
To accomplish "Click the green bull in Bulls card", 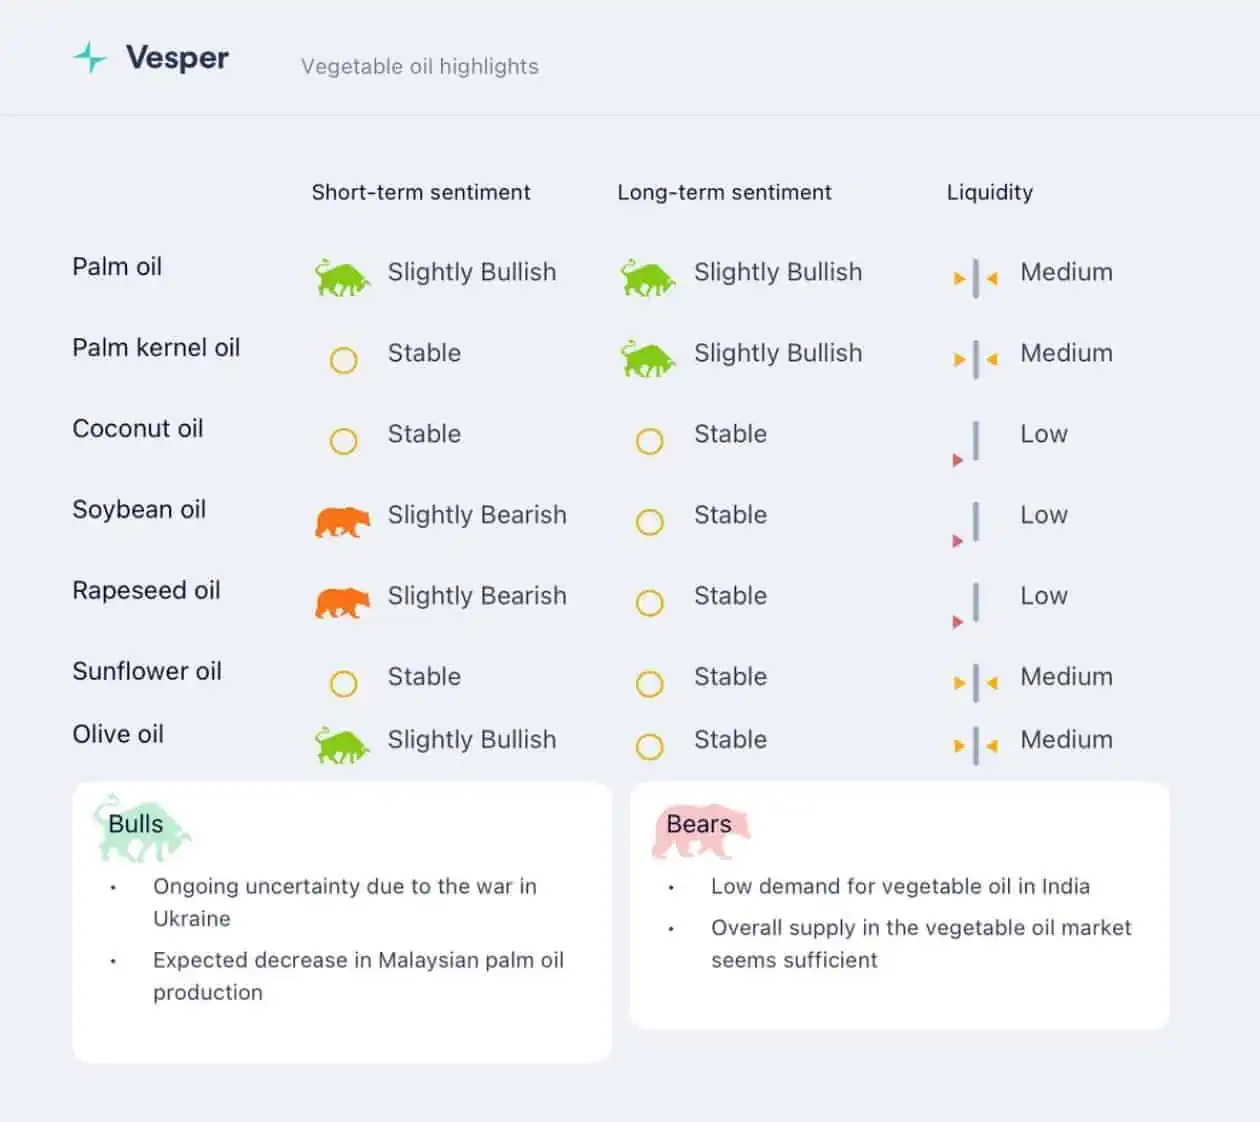I will [143, 829].
